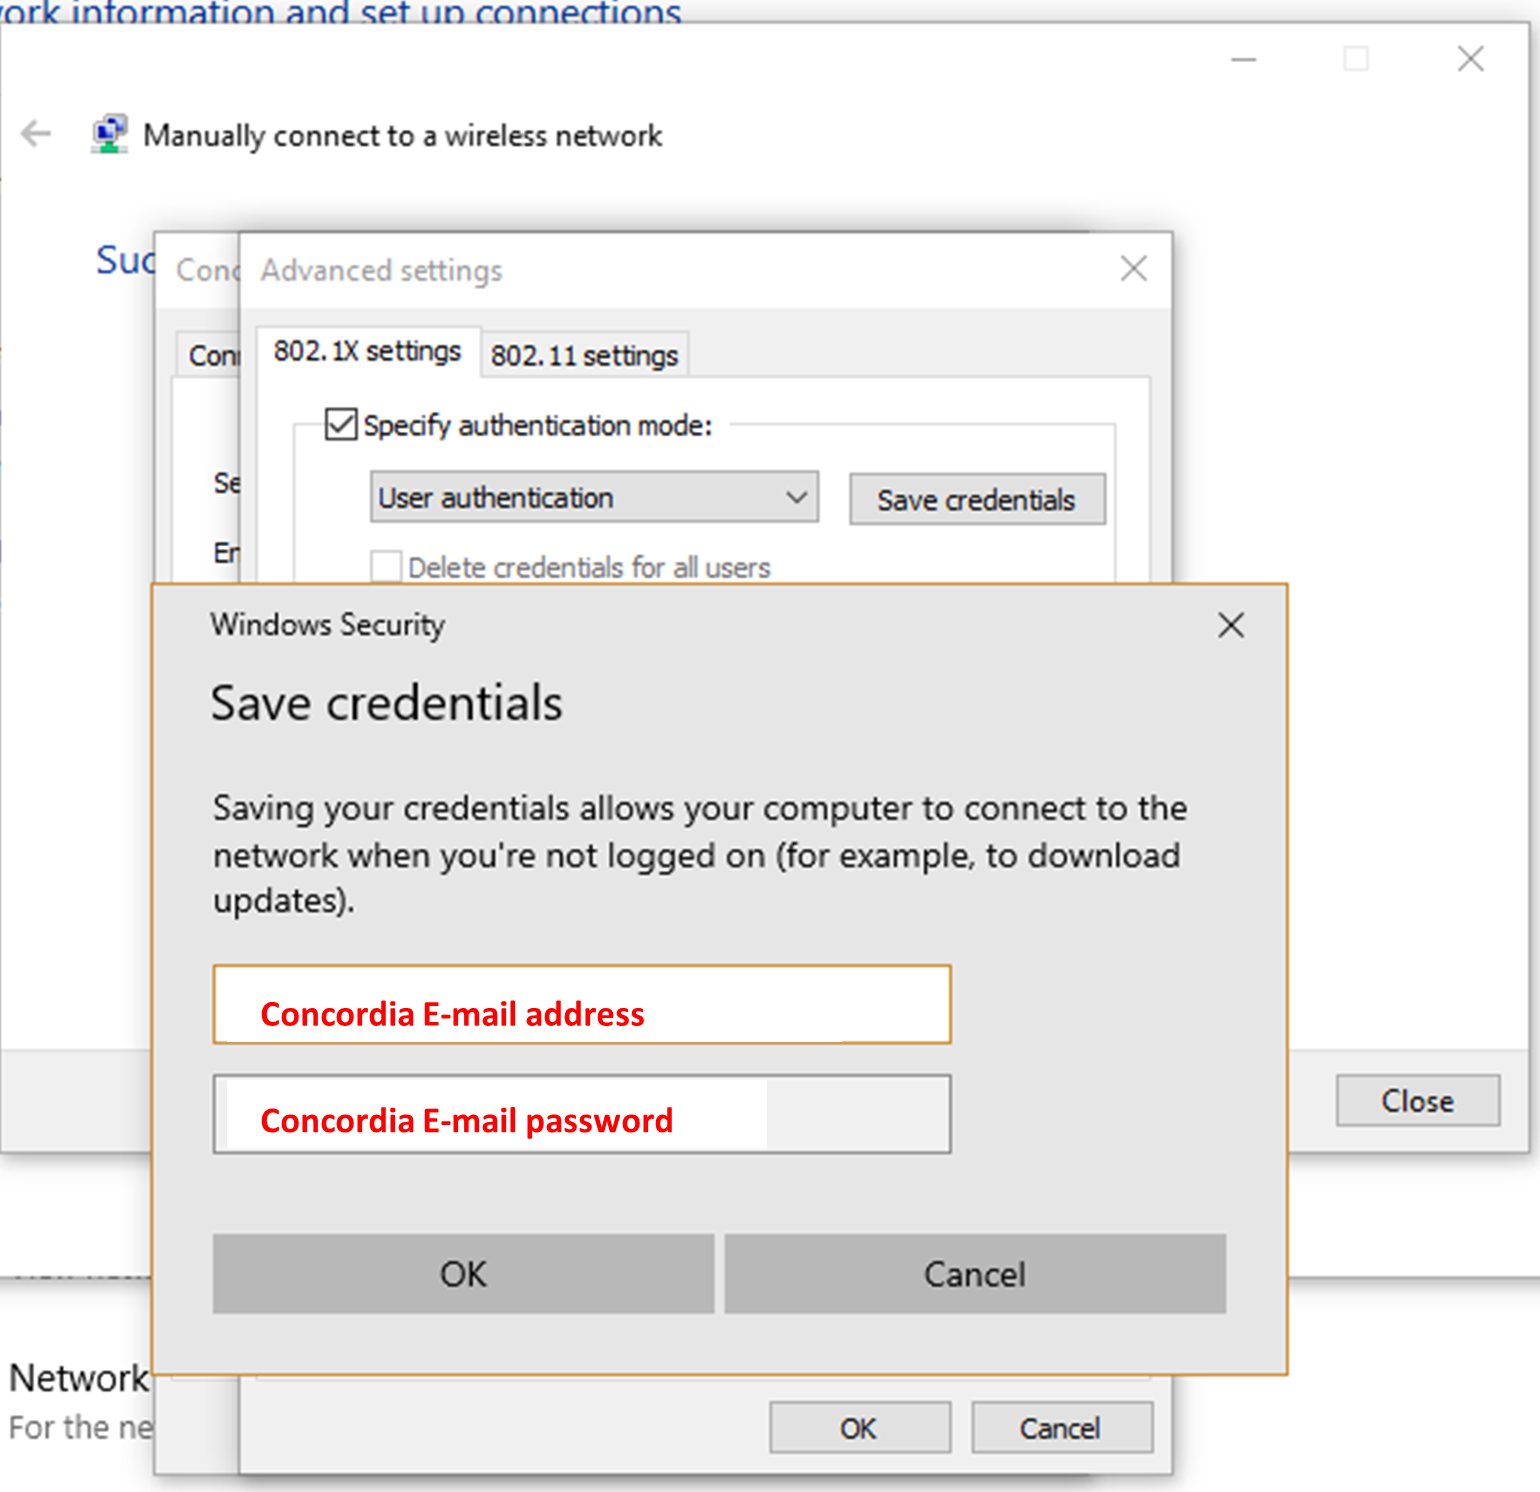
Task: Cancel the Save credentials dialog
Action: click(975, 1274)
